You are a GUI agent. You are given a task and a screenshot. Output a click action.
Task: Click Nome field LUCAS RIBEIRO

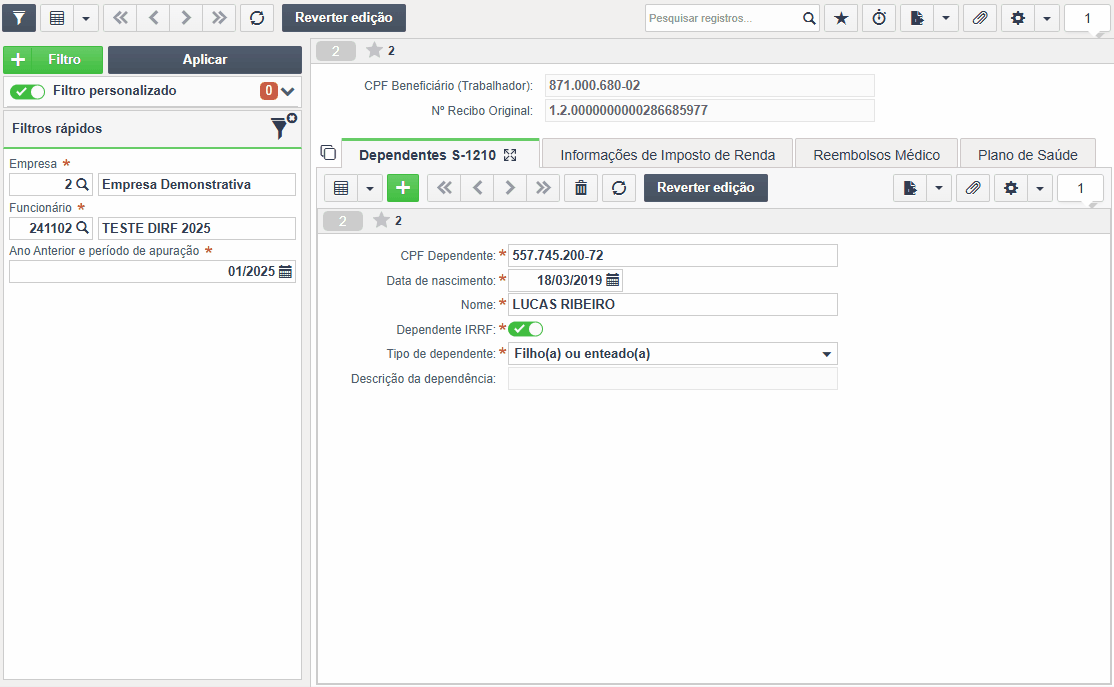[673, 304]
